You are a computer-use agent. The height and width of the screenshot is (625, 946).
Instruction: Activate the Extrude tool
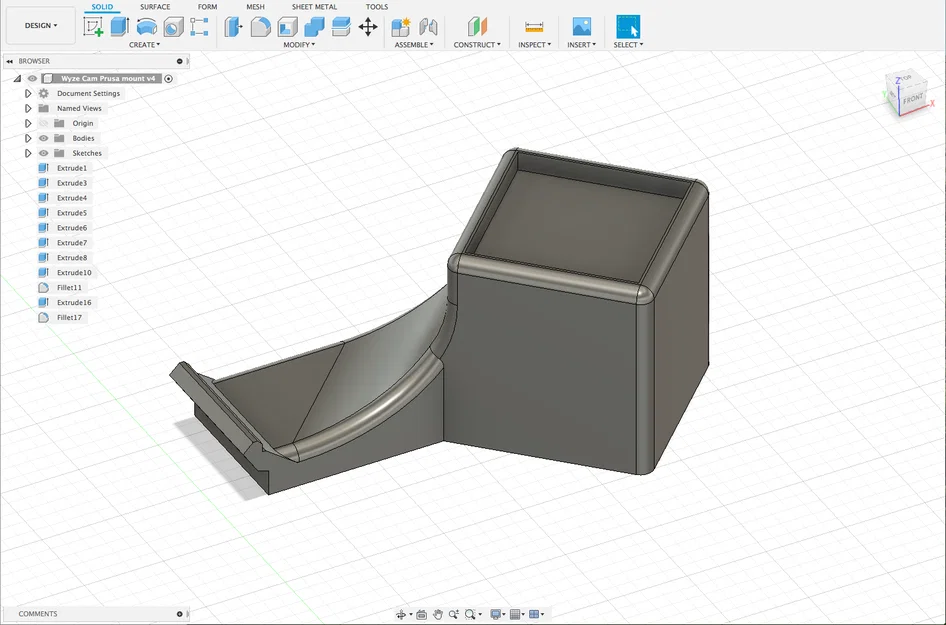click(x=119, y=26)
